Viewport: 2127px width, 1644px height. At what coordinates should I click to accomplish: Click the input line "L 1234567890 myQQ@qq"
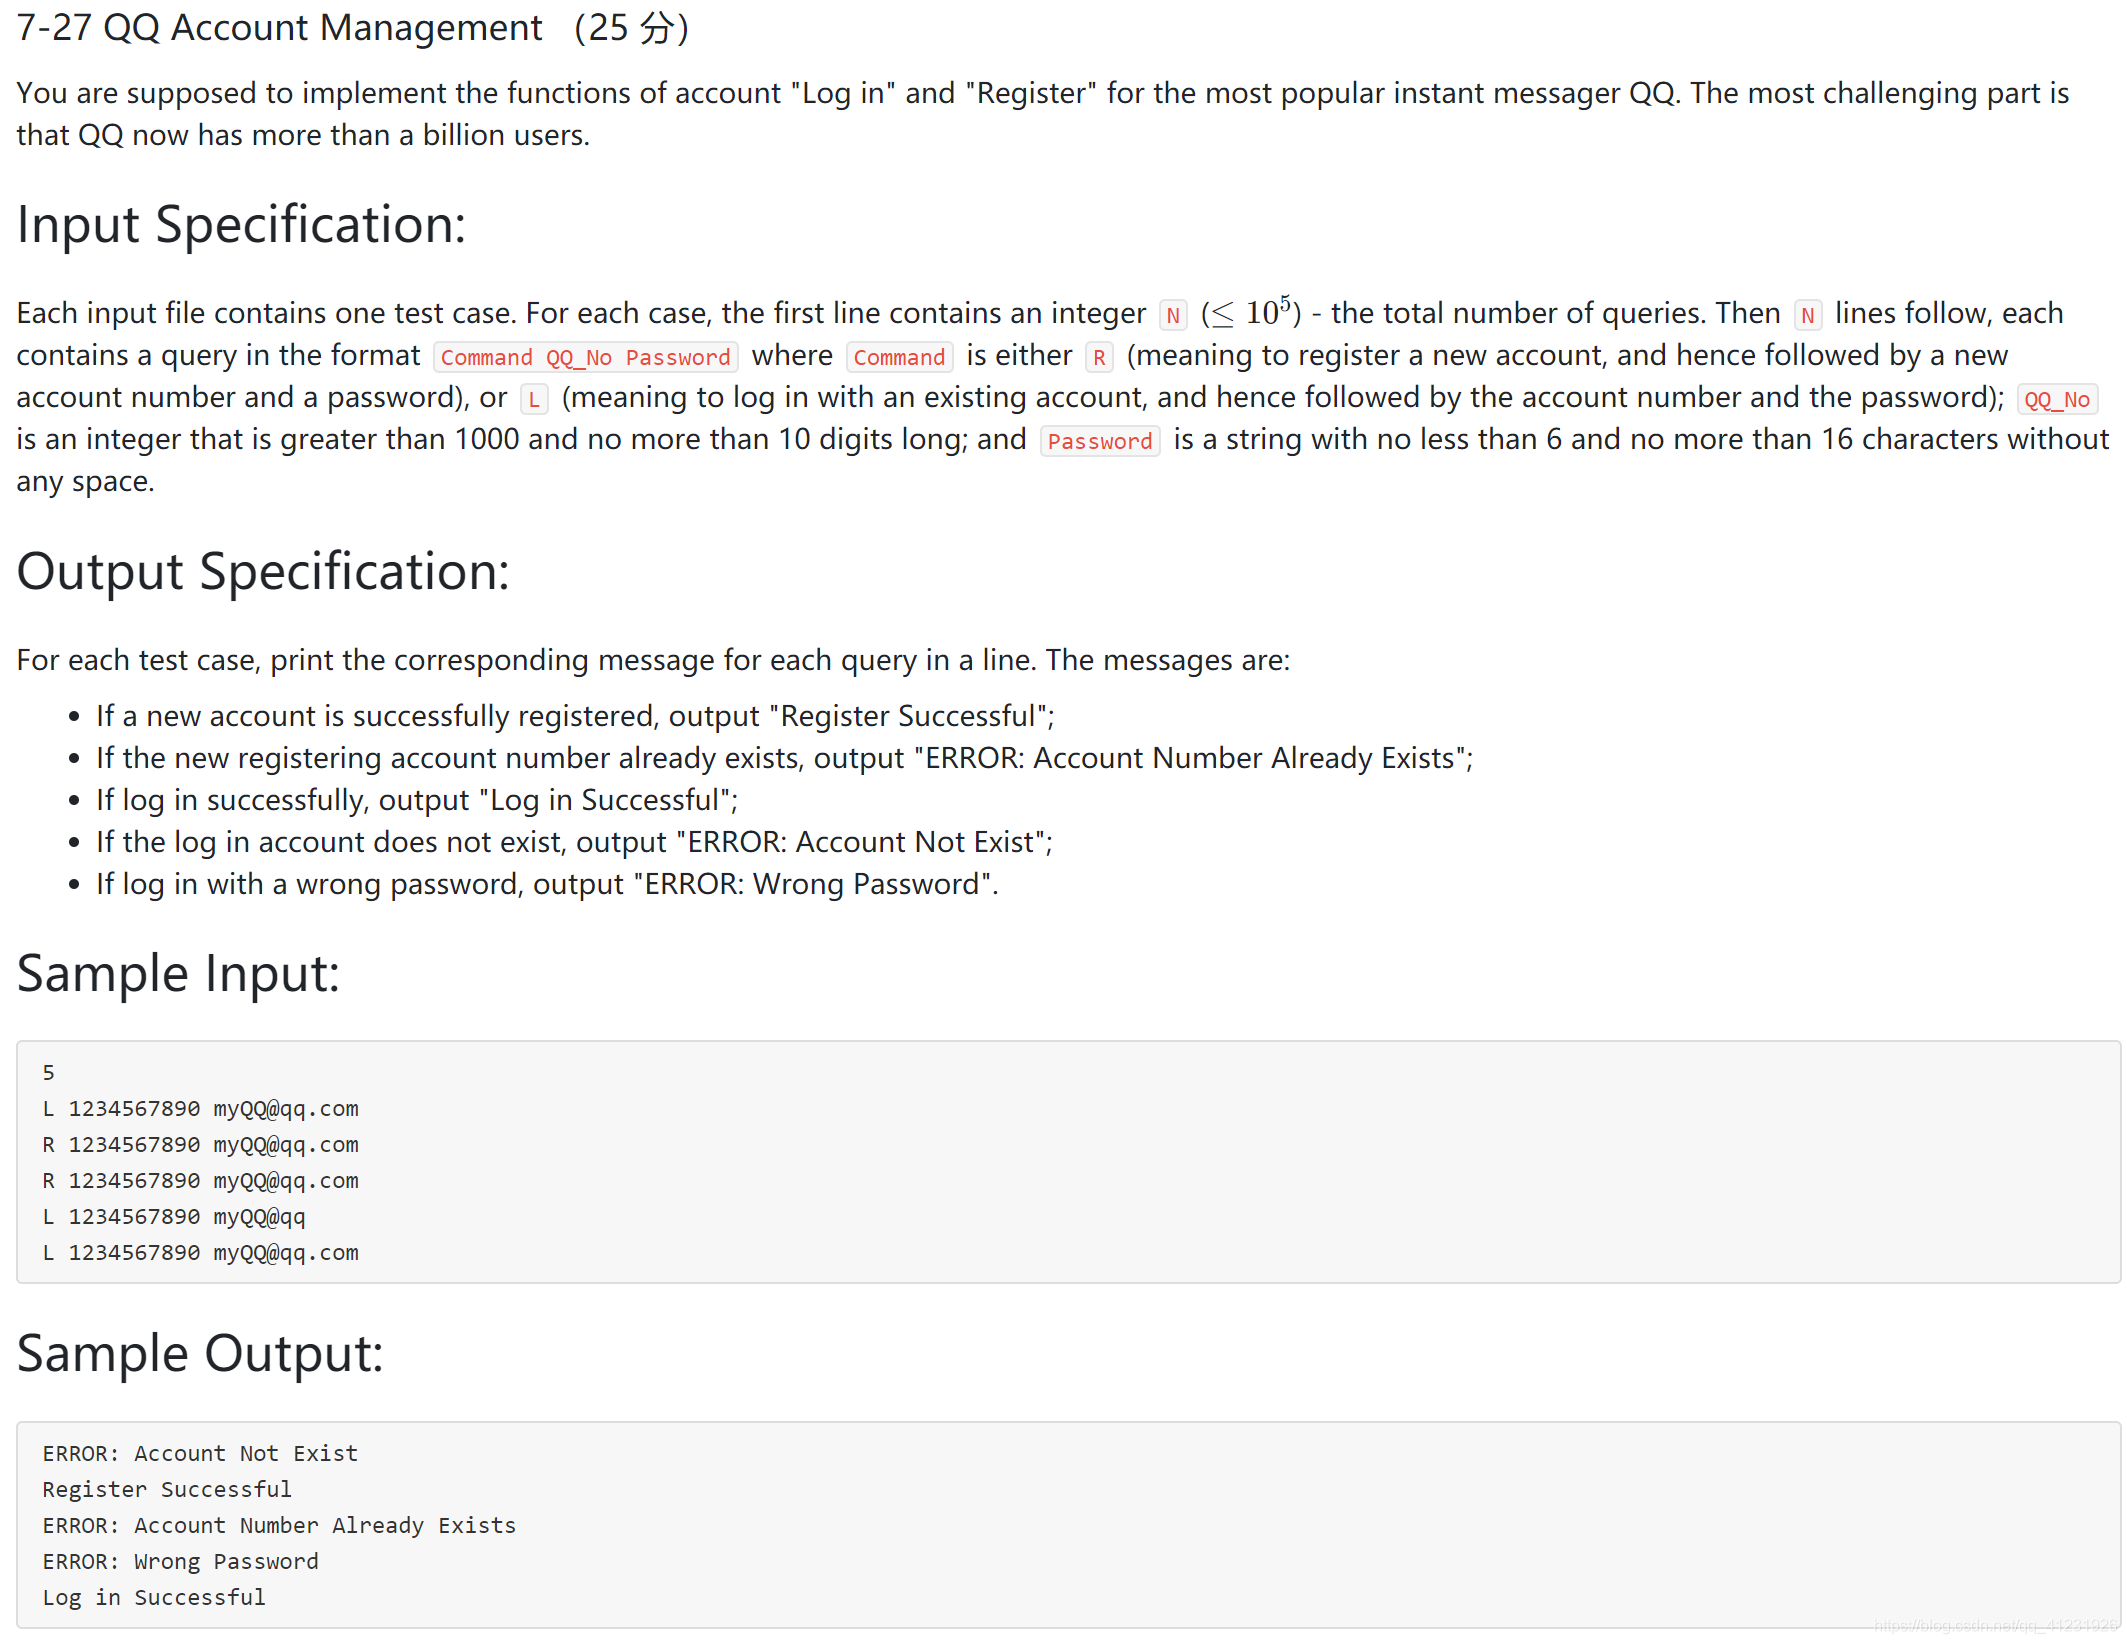pyautogui.click(x=174, y=1216)
